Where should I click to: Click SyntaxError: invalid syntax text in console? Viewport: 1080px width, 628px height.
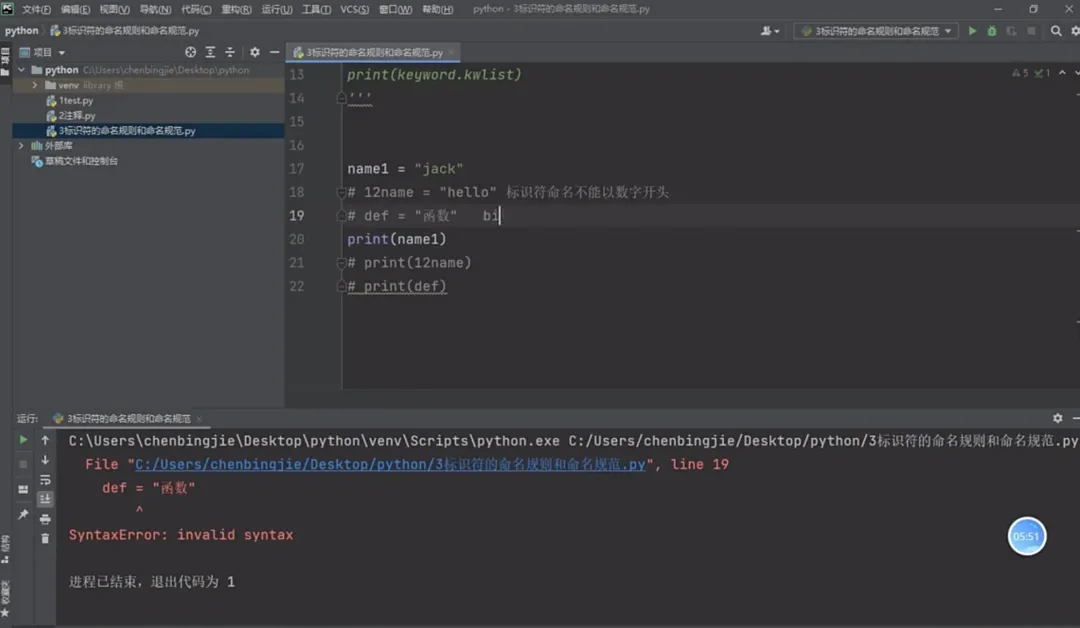(181, 534)
